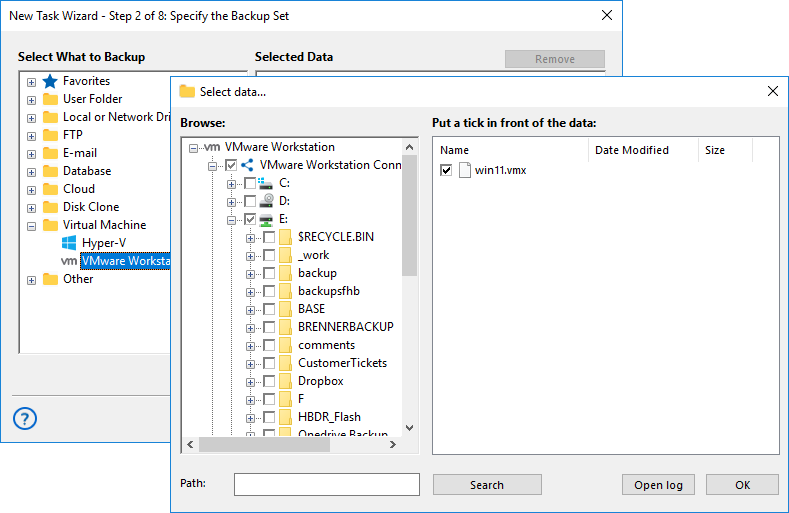Click the User Folder folder icon
The width and height of the screenshot is (789, 513).
(x=50, y=99)
